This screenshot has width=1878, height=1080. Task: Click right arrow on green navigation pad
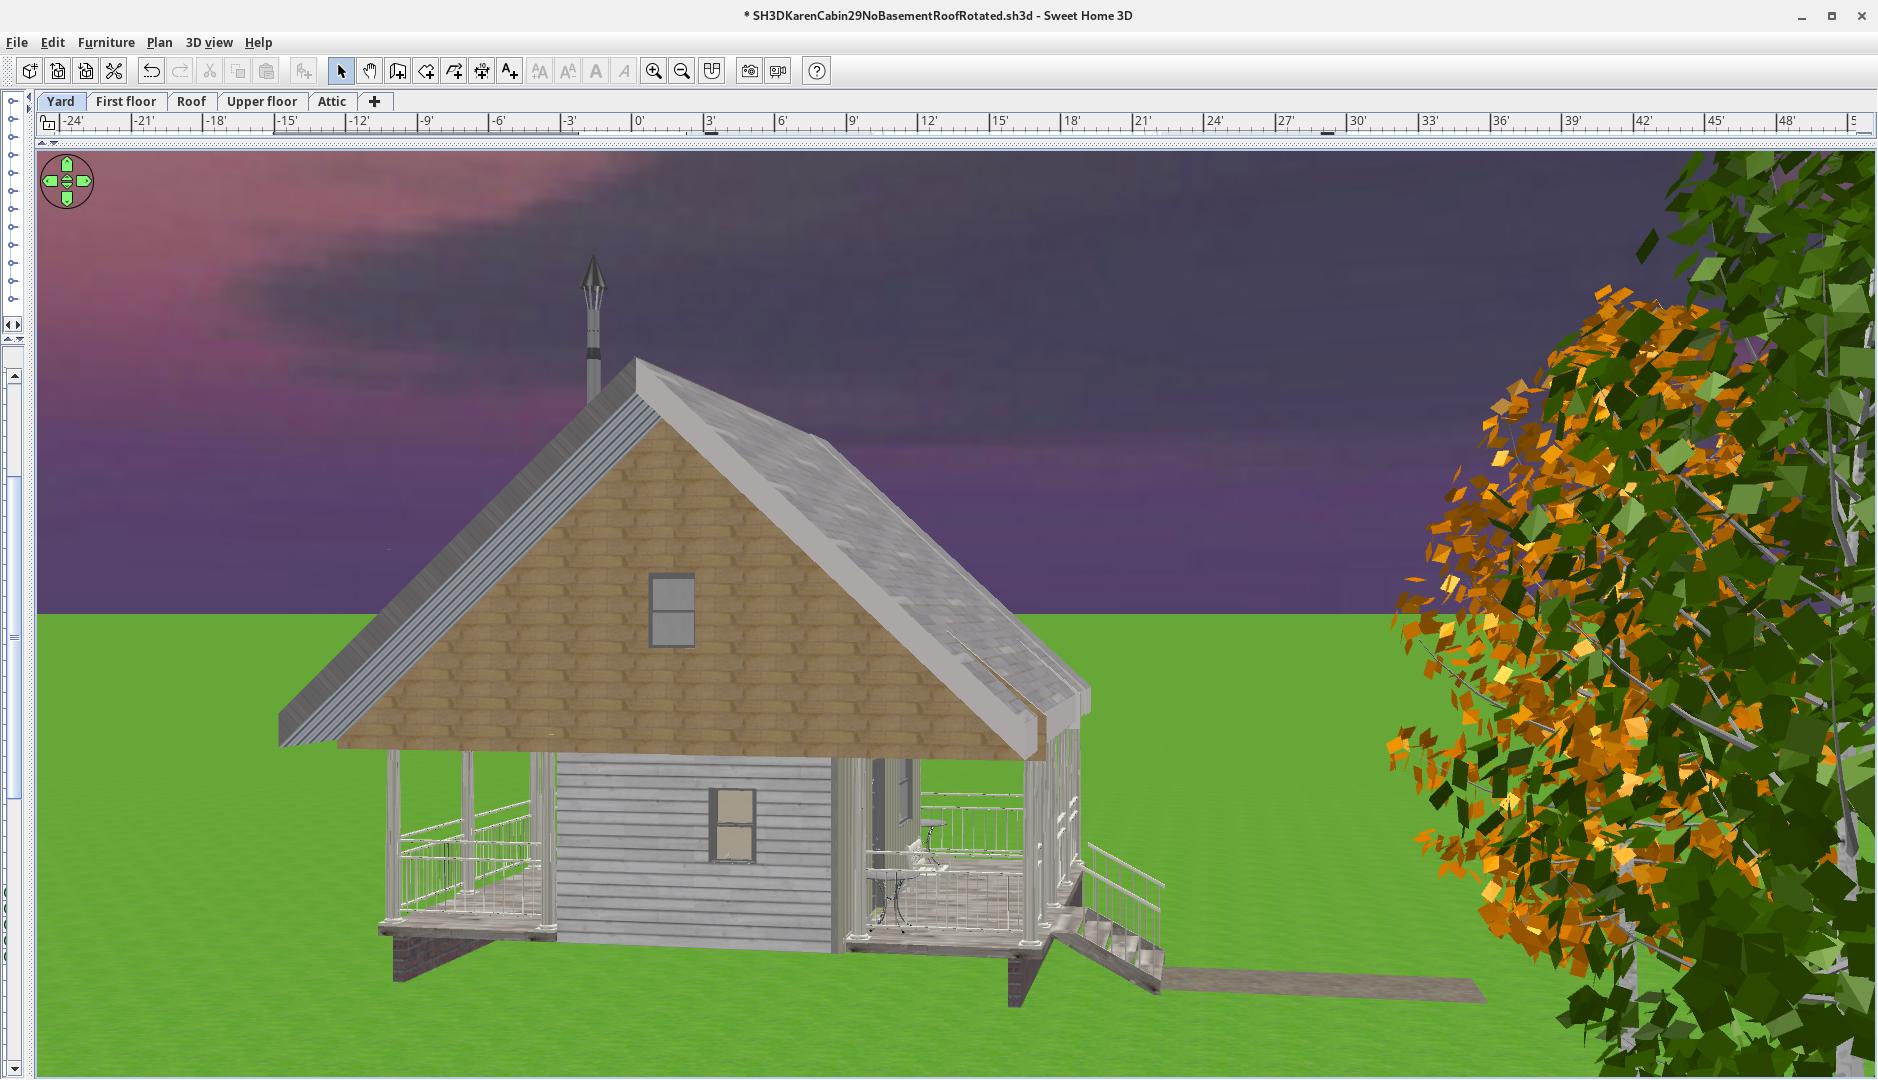click(x=83, y=181)
